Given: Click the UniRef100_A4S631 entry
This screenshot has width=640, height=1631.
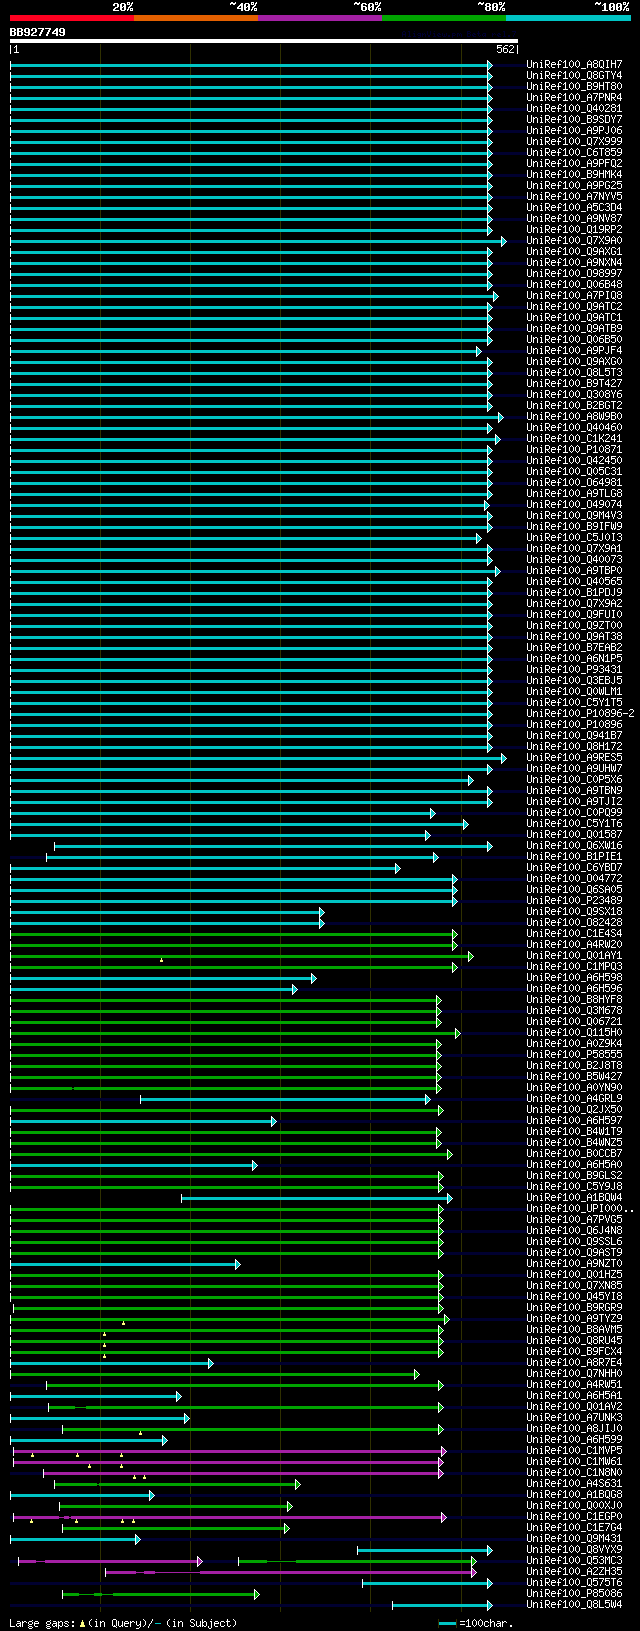Looking at the screenshot, I should 574,1484.
